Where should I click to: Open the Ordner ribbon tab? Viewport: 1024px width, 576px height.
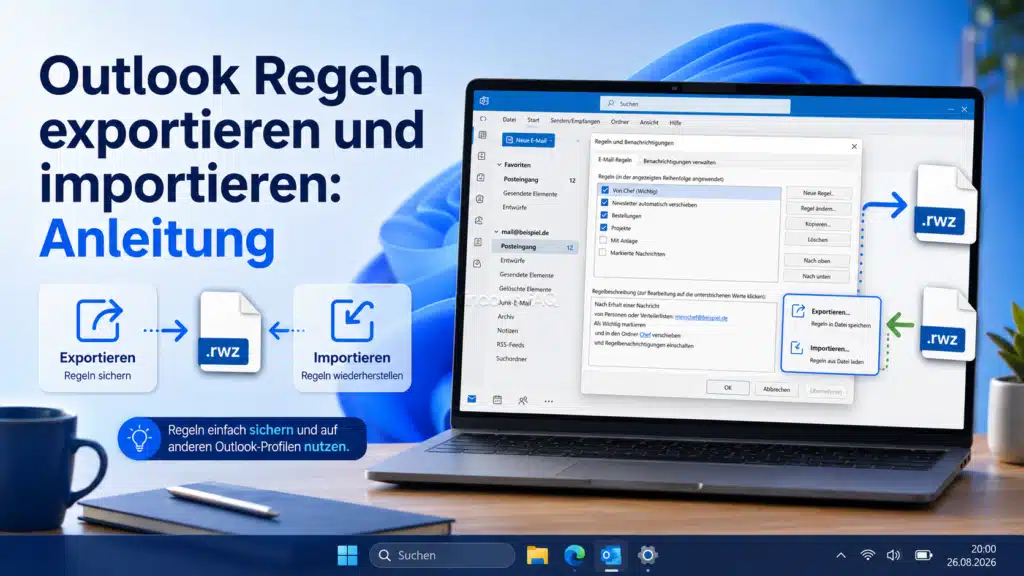[x=620, y=121]
